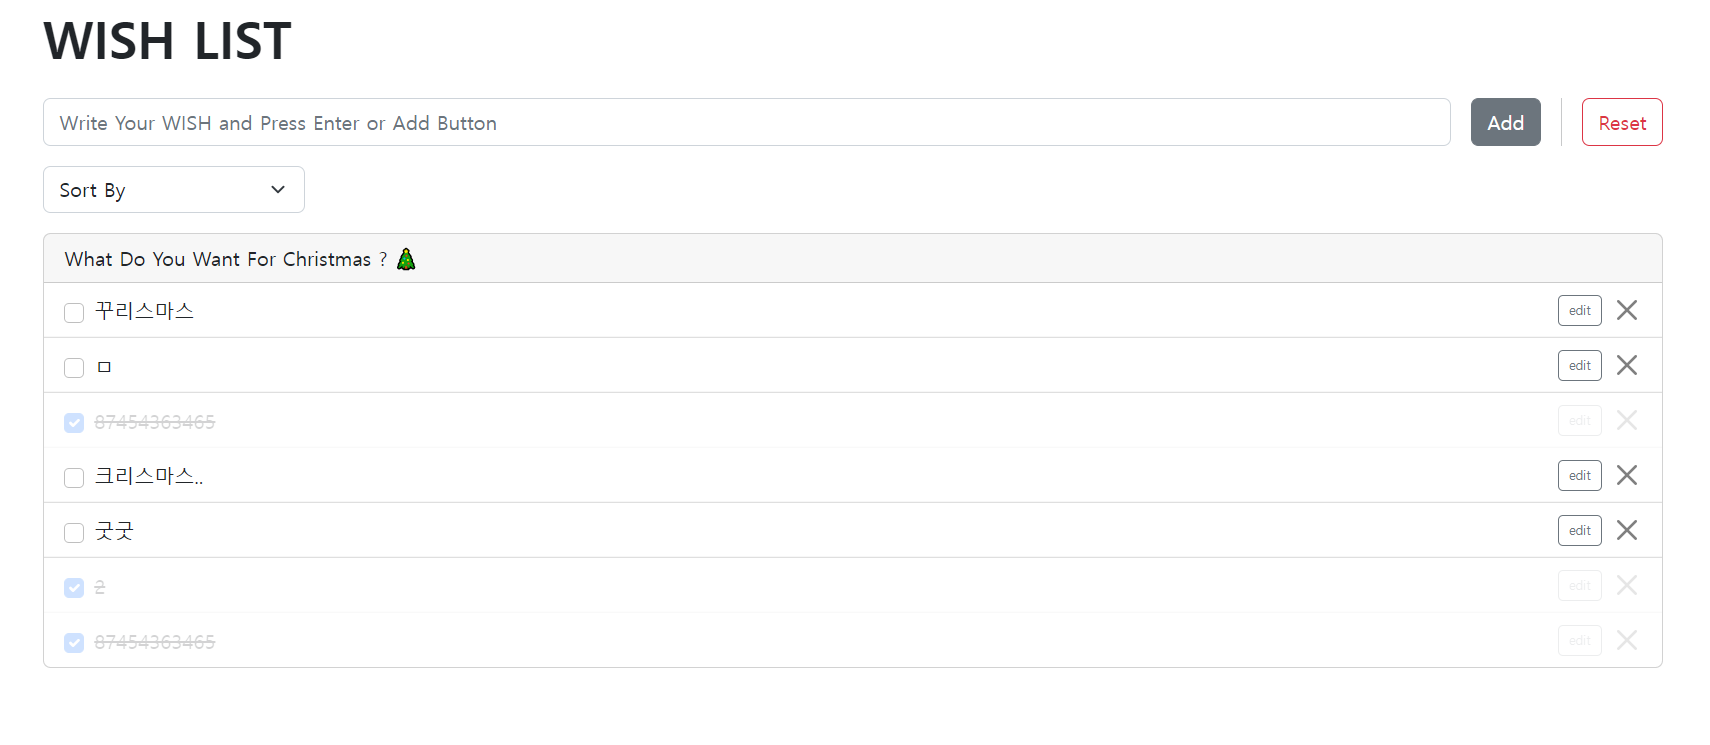Check the ㅁ wish checkbox
Viewport: 1710px width, 745px height.
[x=74, y=368]
